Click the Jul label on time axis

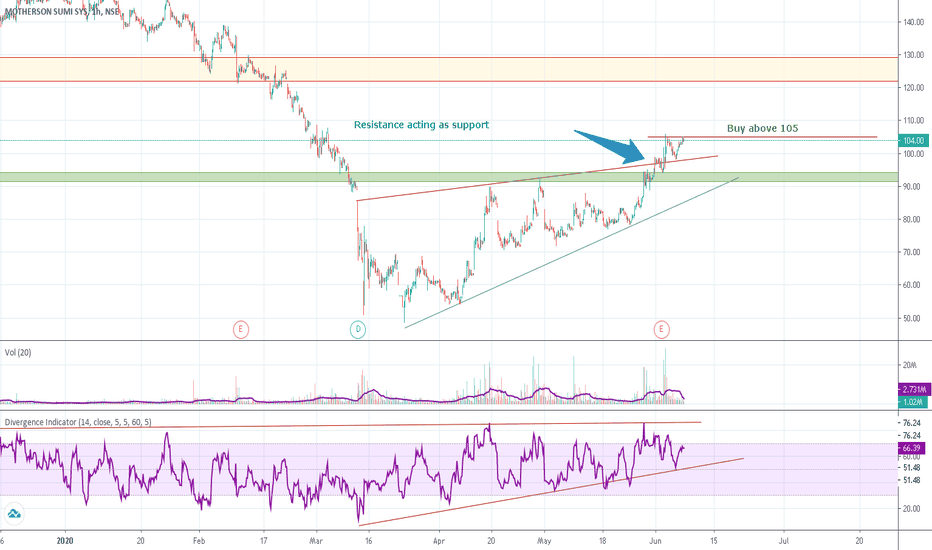pos(784,541)
